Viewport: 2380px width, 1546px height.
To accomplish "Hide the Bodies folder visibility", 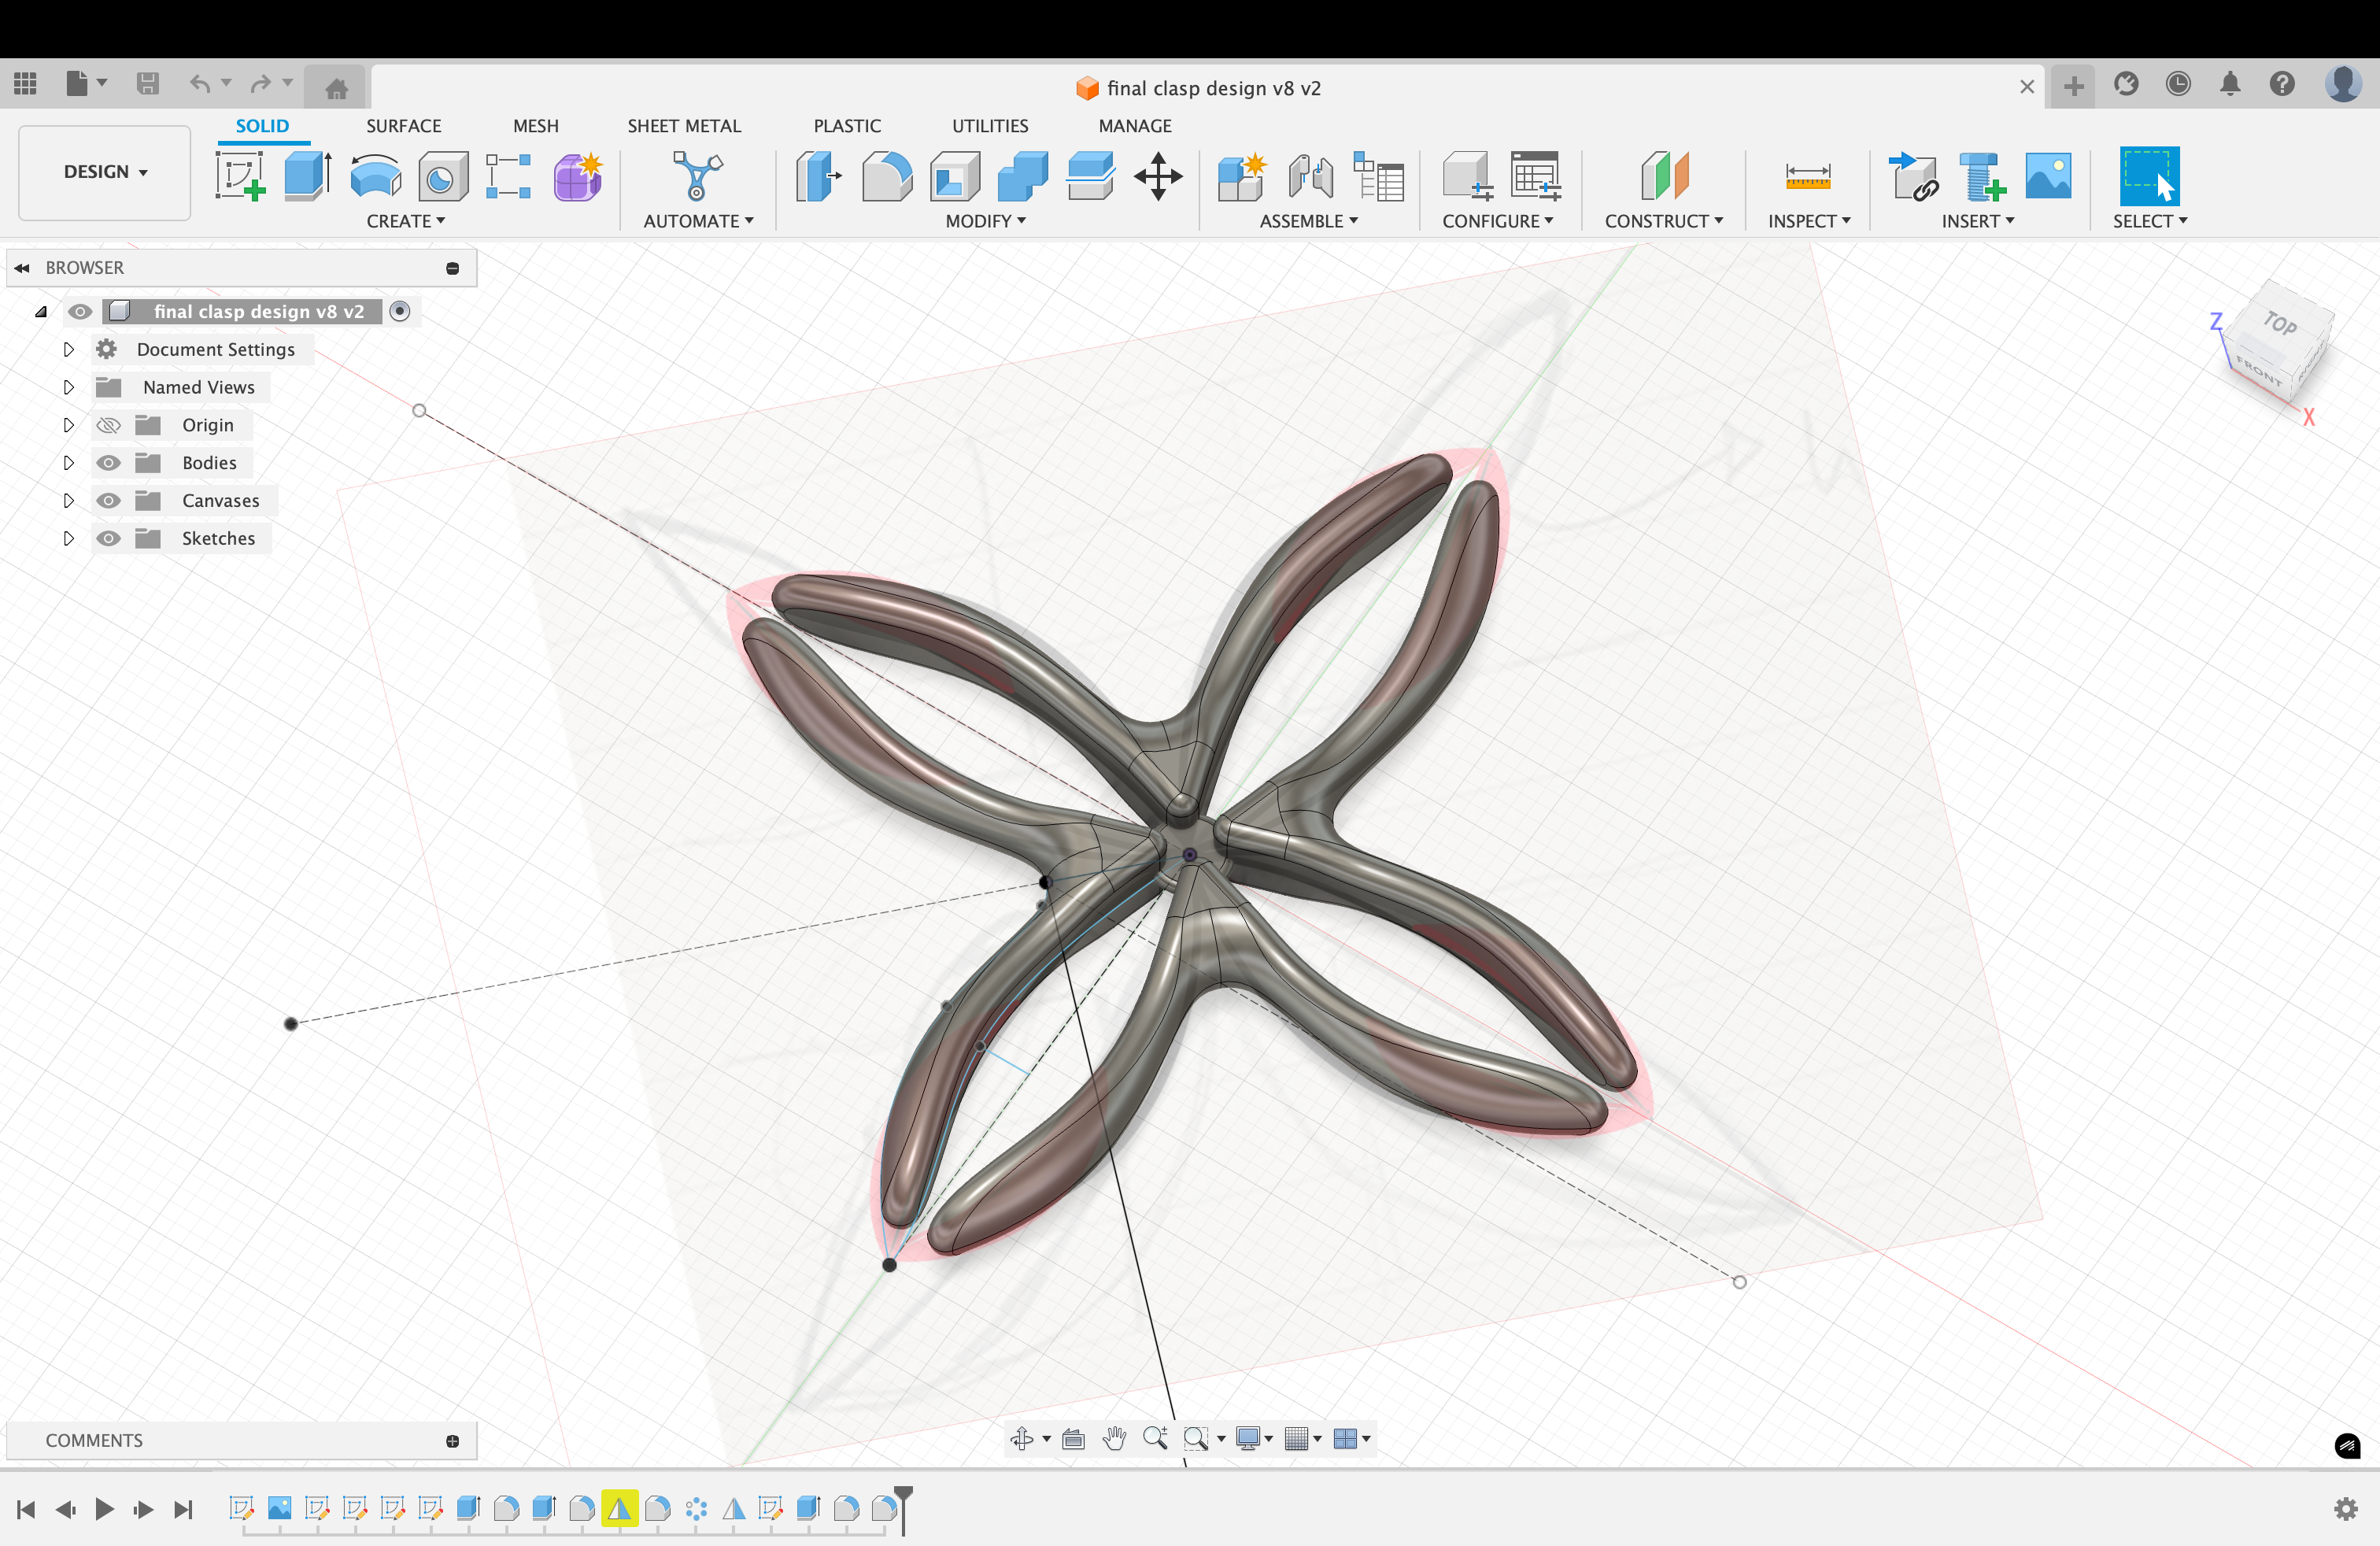I will pyautogui.click(x=109, y=463).
